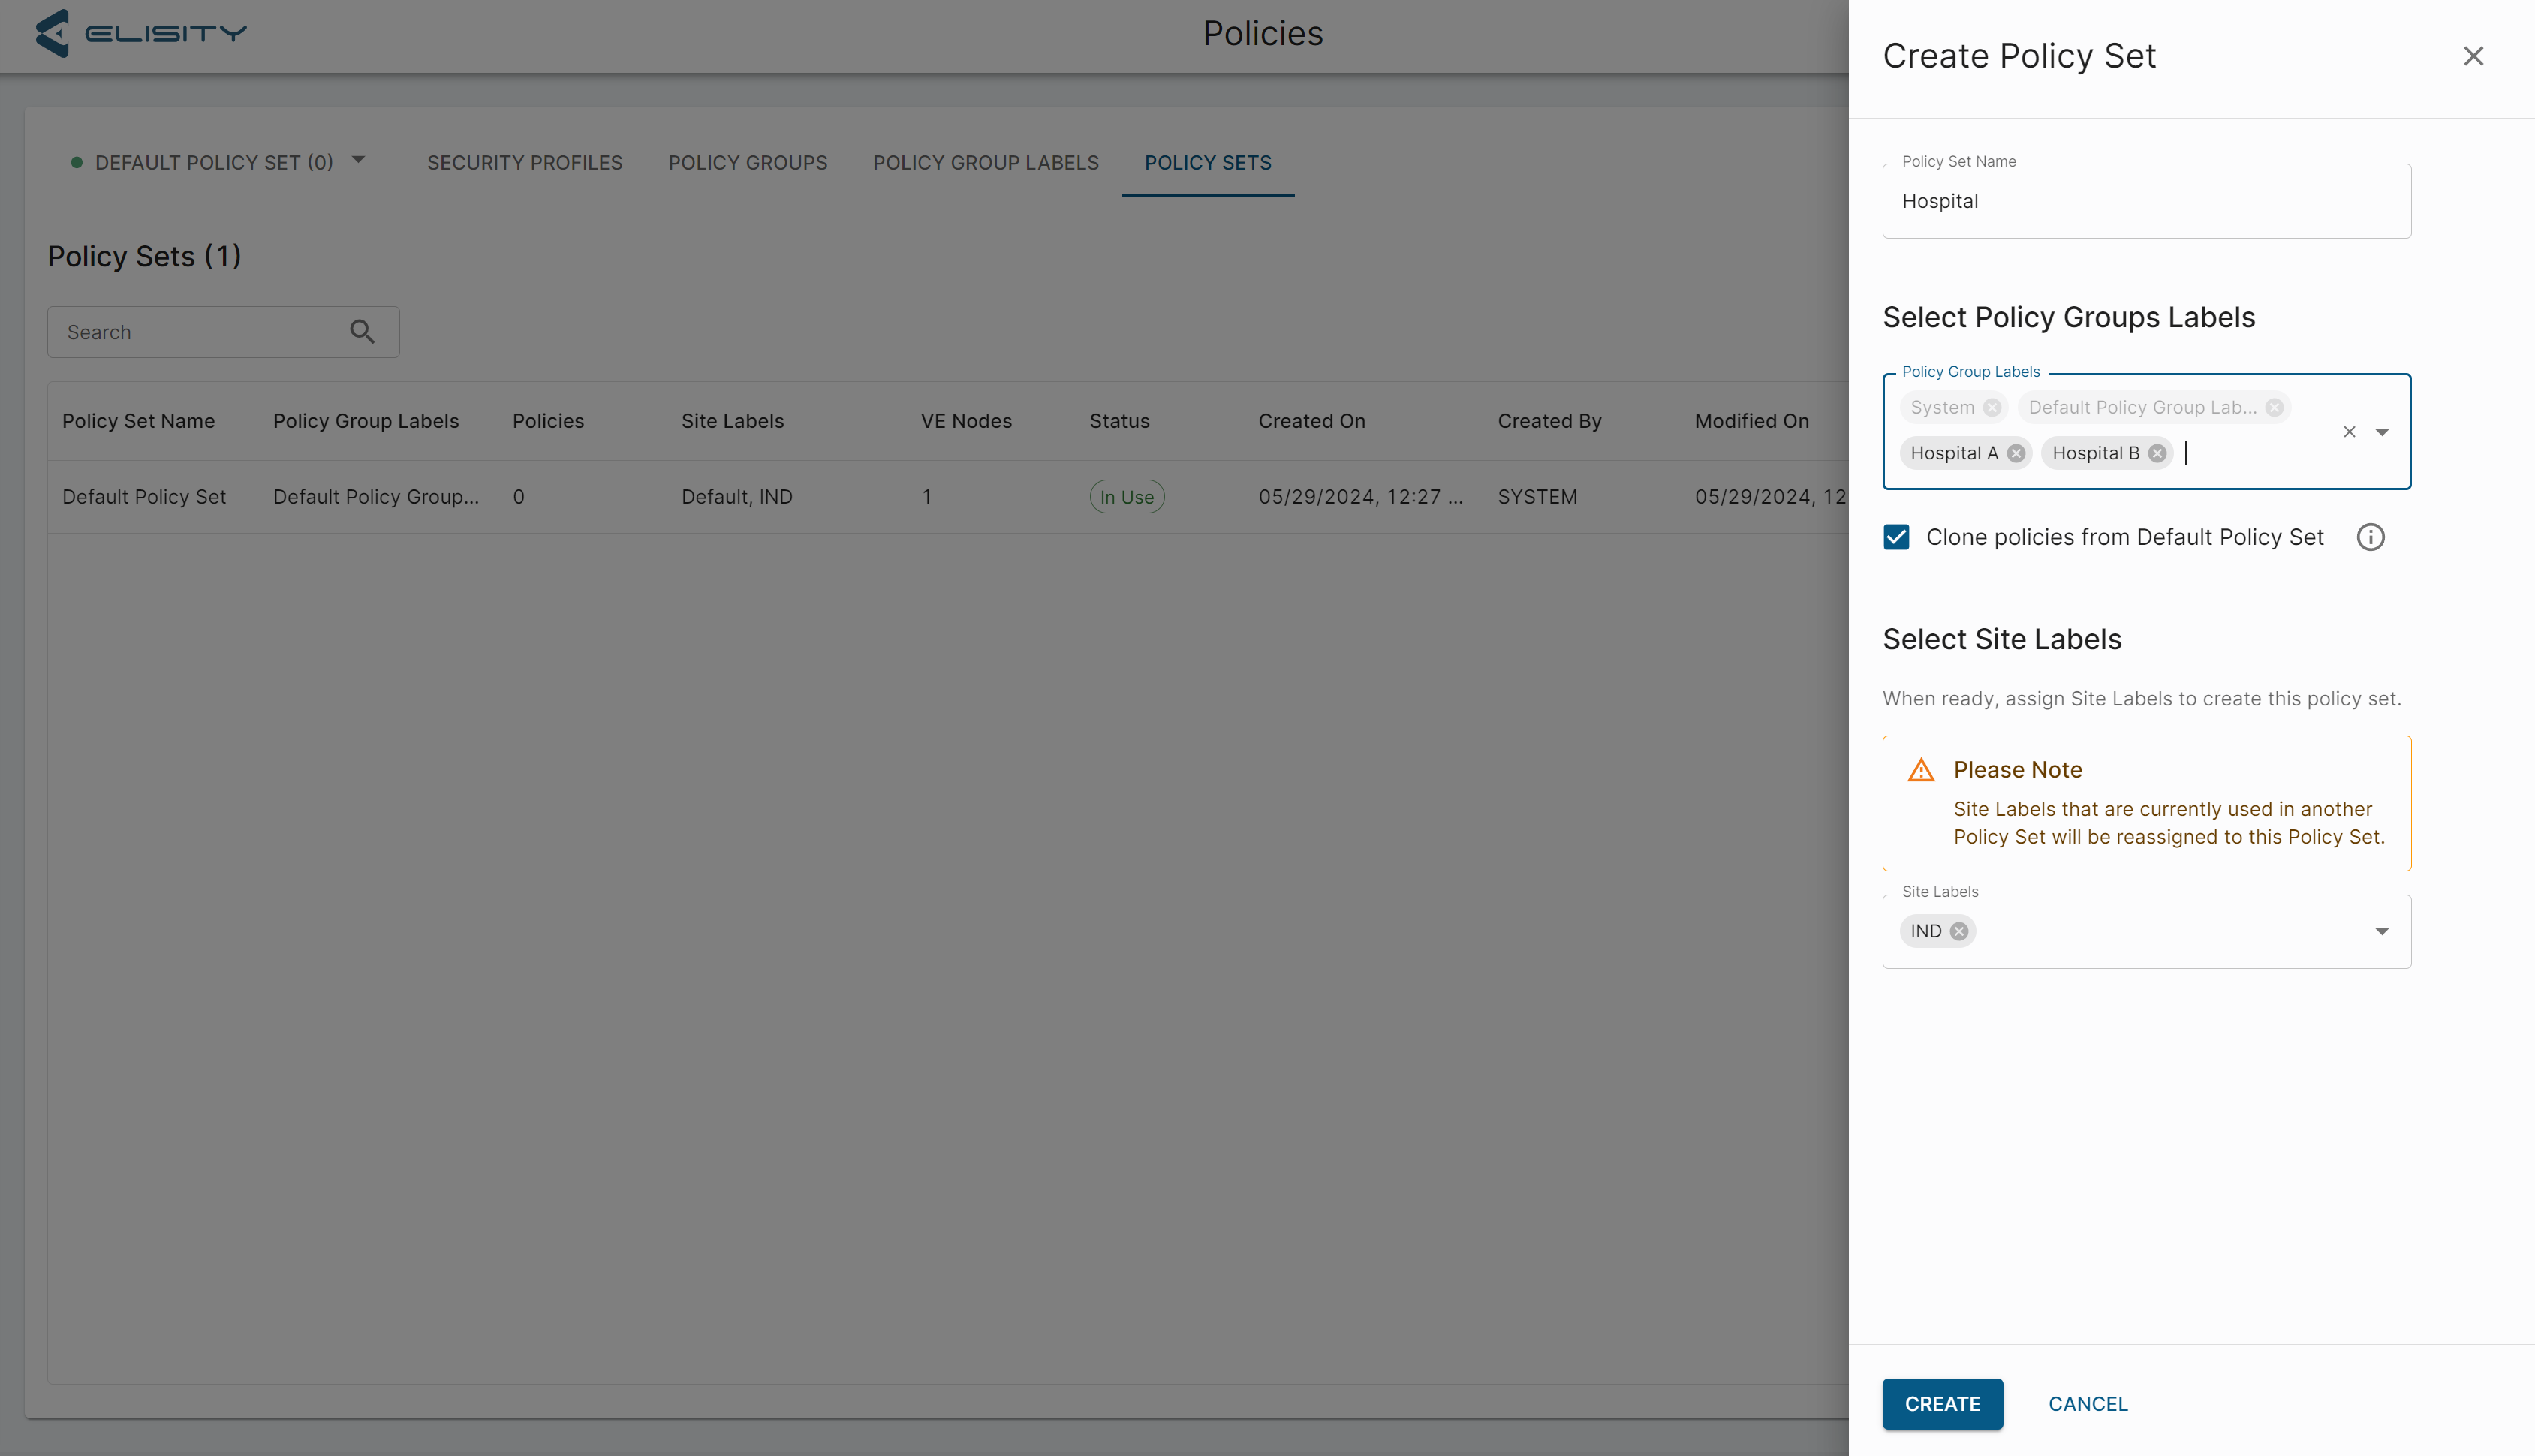Viewport: 2535px width, 1456px height.
Task: Expand the Policy Group Labels dropdown arrow
Action: 2382,432
